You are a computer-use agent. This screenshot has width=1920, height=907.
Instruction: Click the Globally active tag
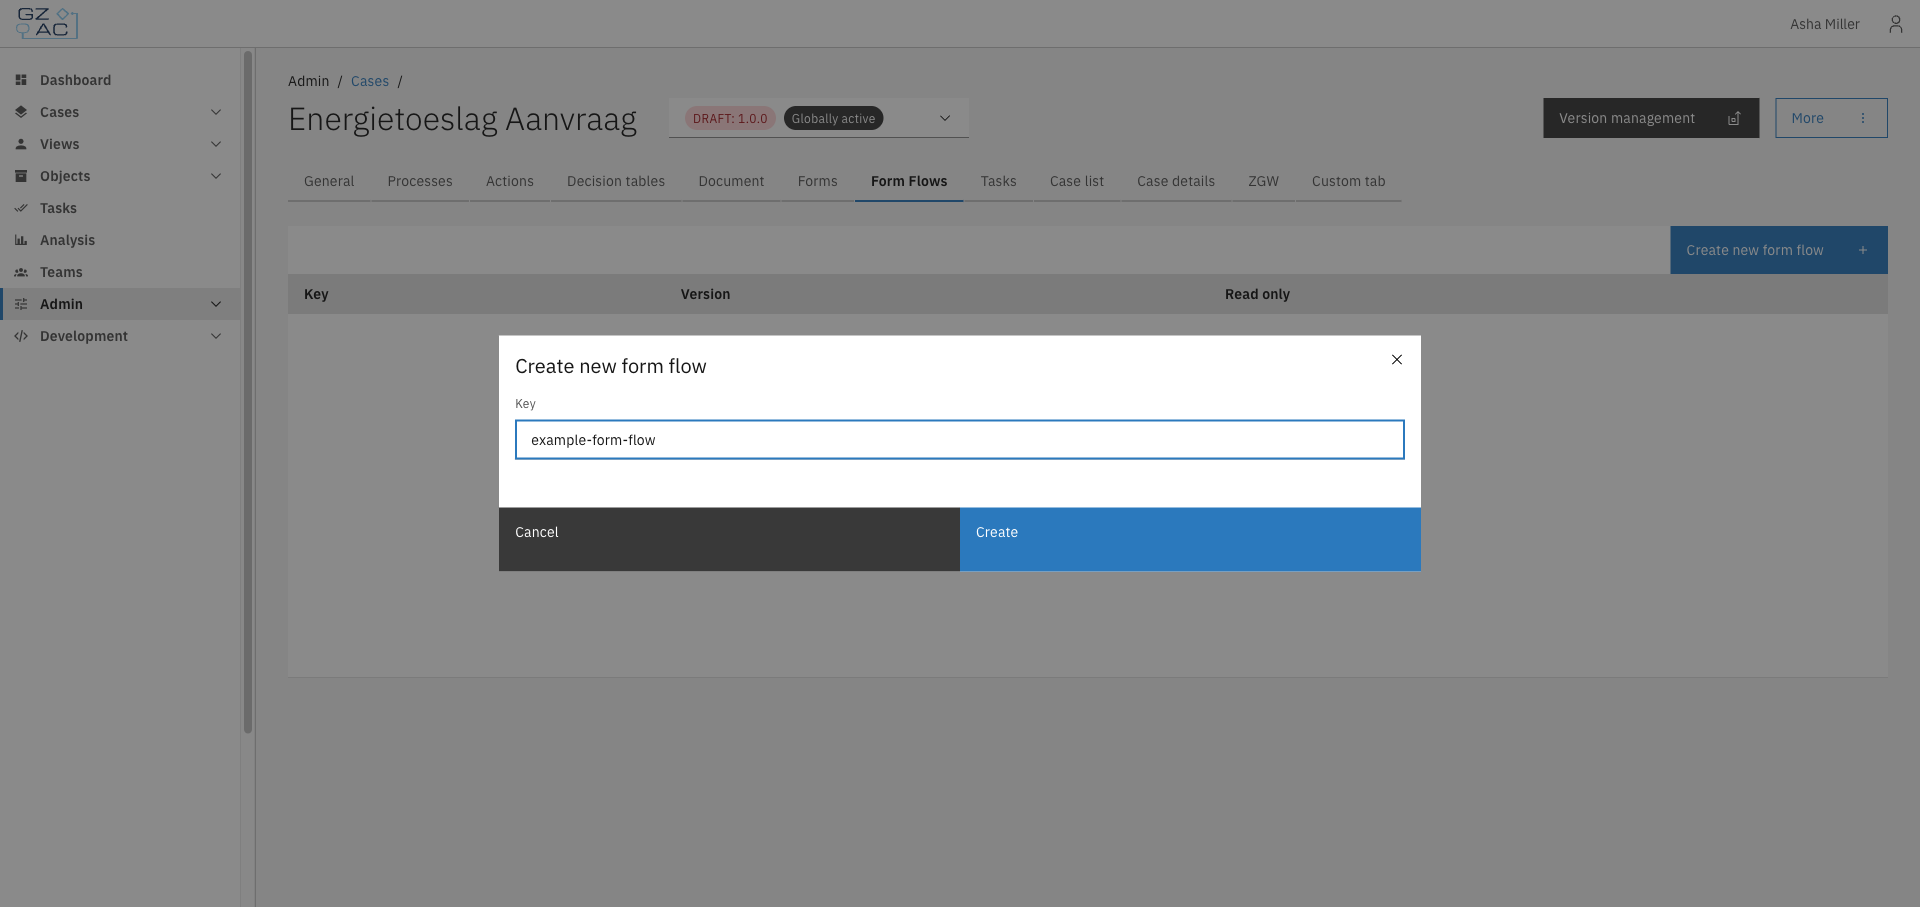click(x=833, y=118)
